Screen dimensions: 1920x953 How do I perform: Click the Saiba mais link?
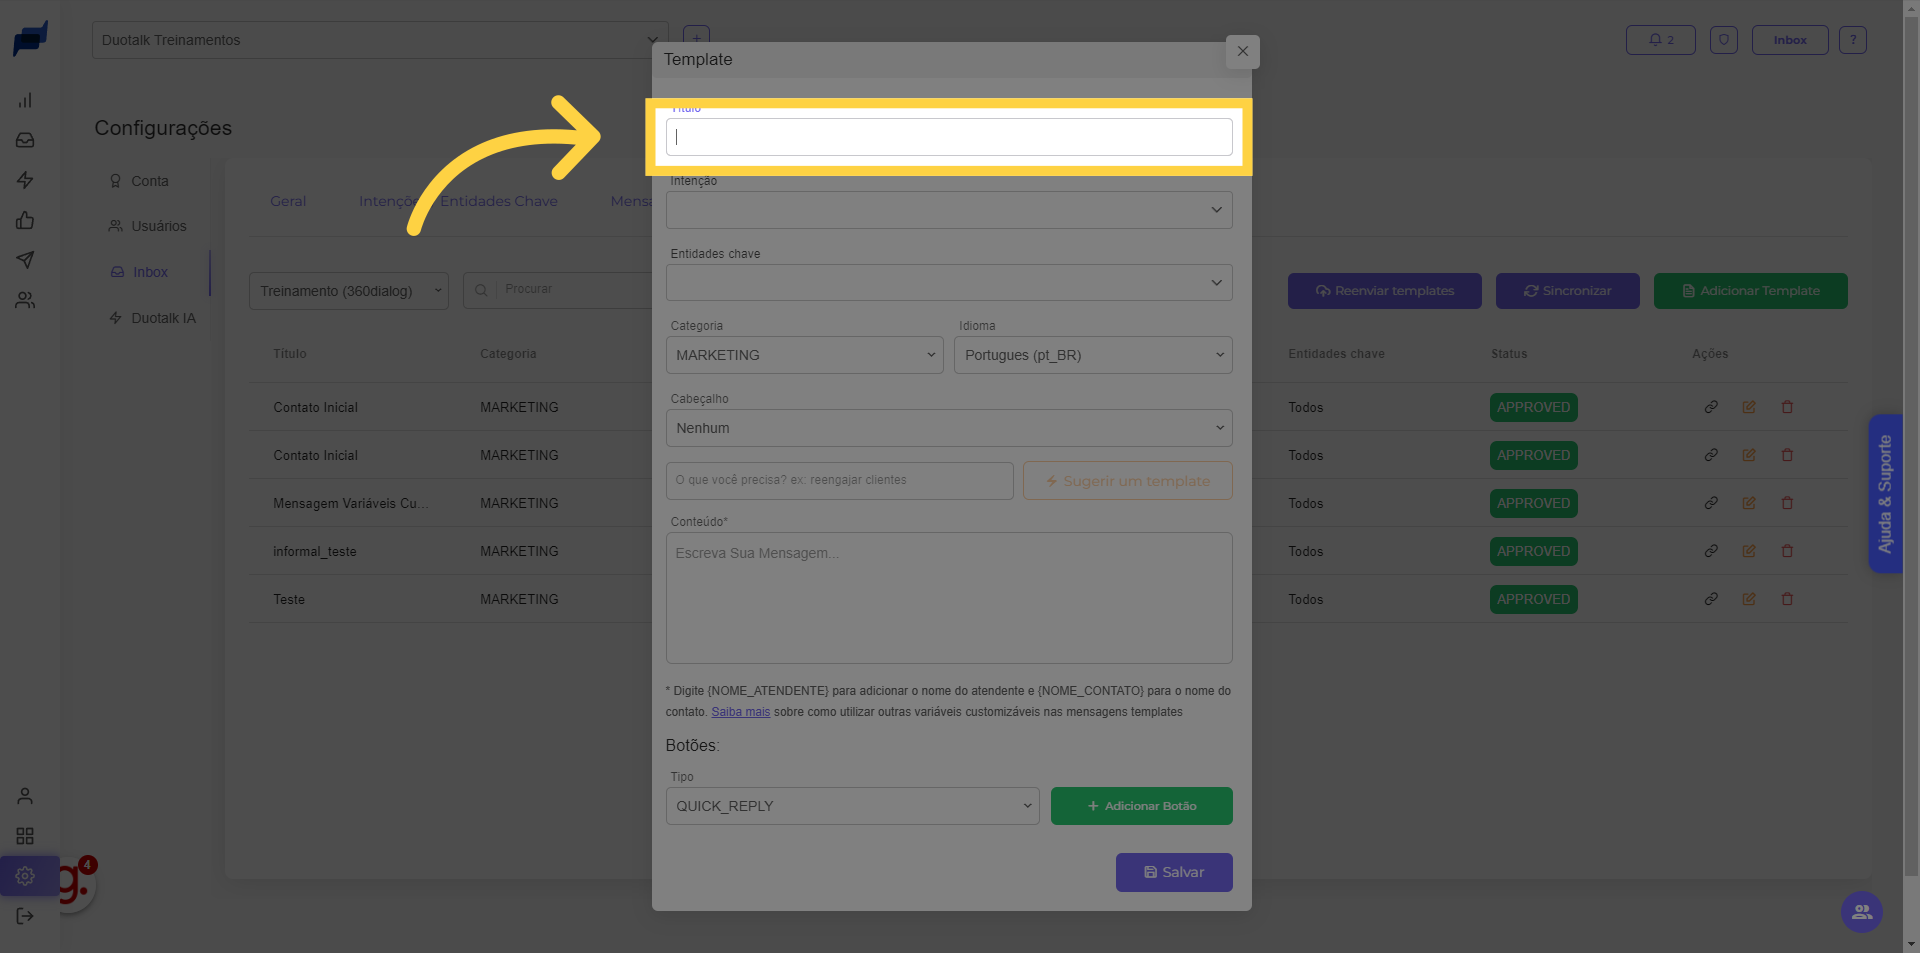coord(740,712)
